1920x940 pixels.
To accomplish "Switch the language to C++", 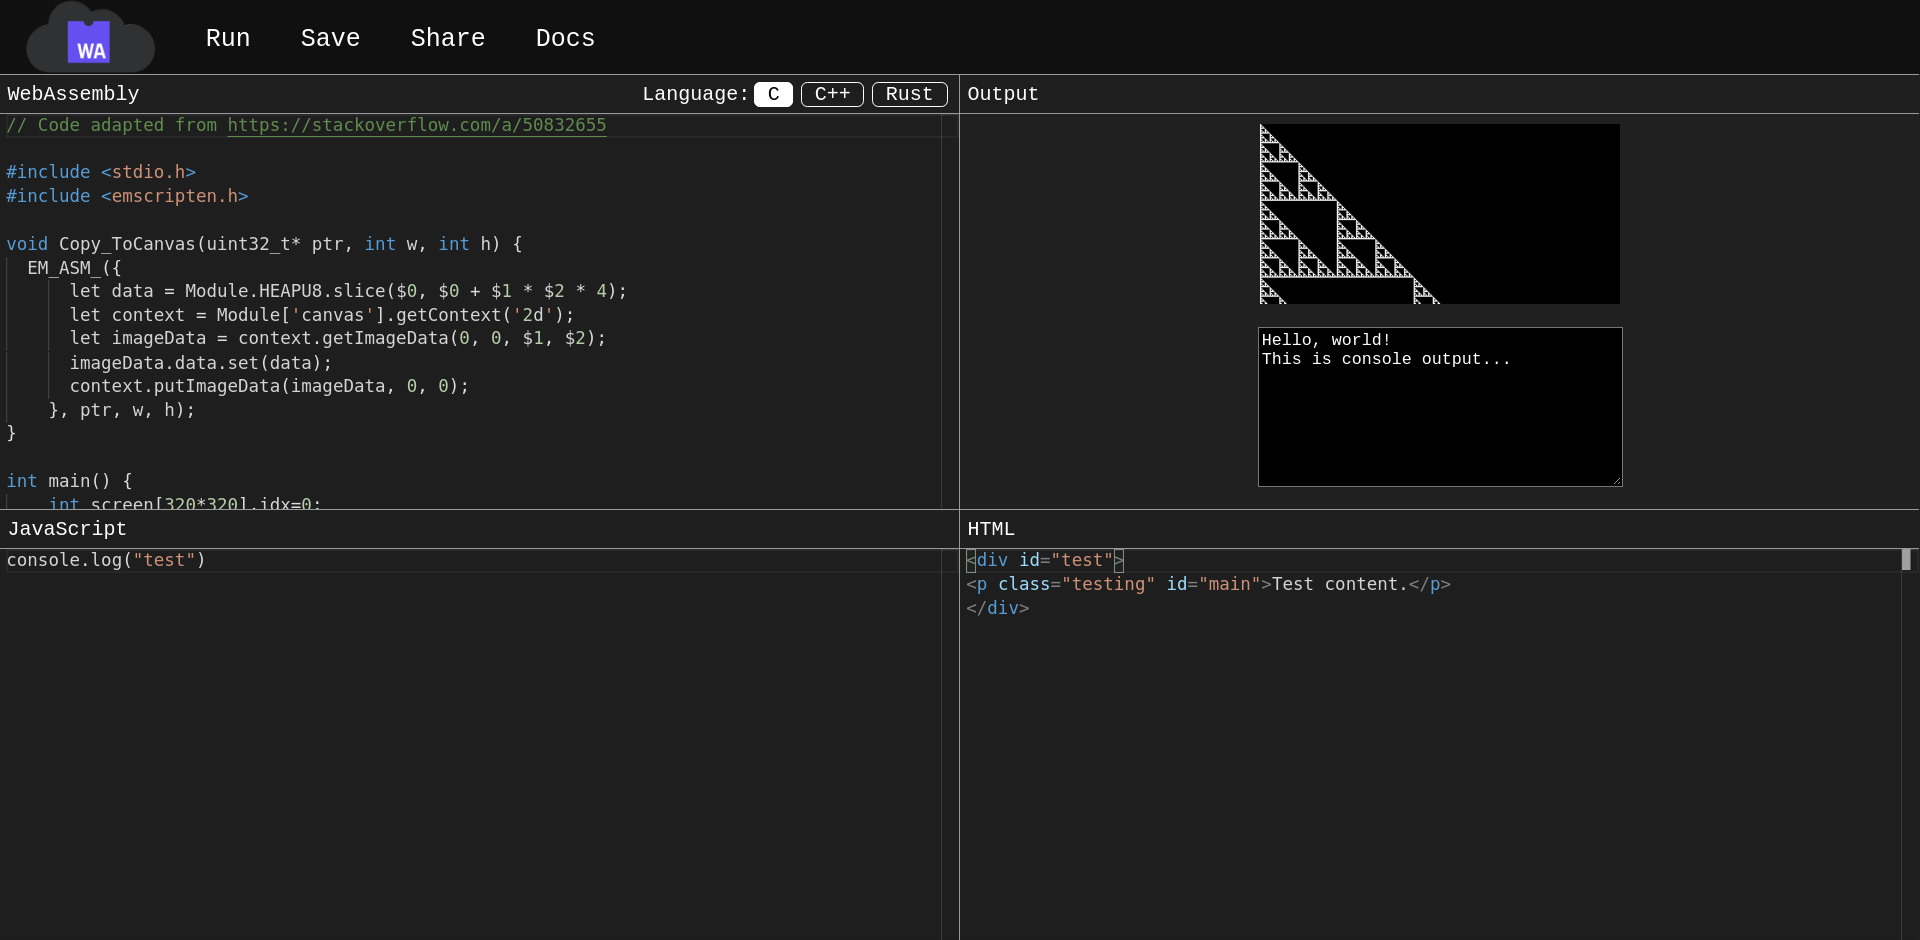I will pos(832,94).
